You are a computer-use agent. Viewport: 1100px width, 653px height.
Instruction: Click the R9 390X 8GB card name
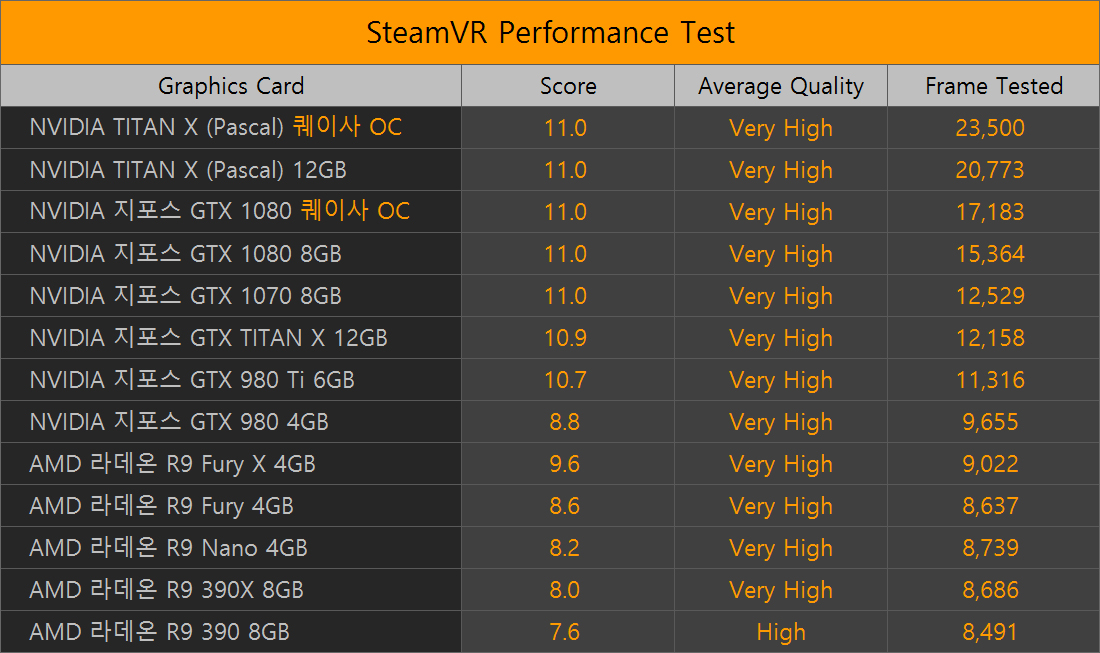[166, 590]
